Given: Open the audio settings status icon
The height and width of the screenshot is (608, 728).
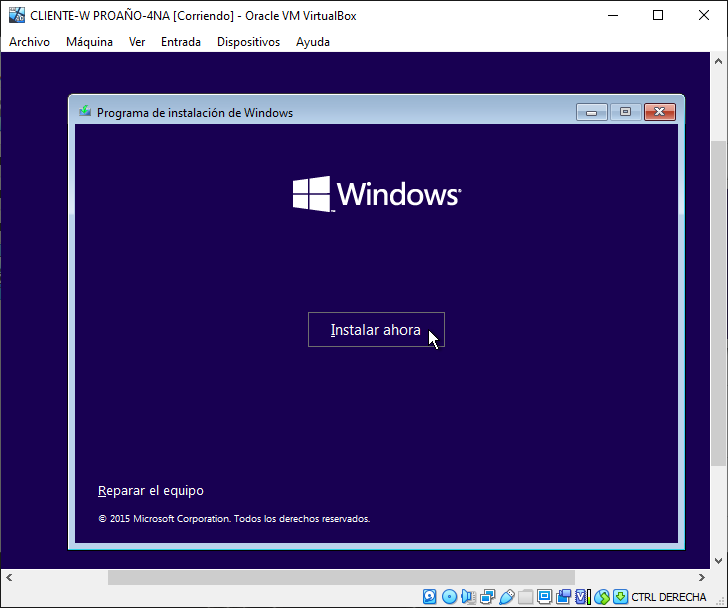Looking at the screenshot, I should pyautogui.click(x=468, y=596).
